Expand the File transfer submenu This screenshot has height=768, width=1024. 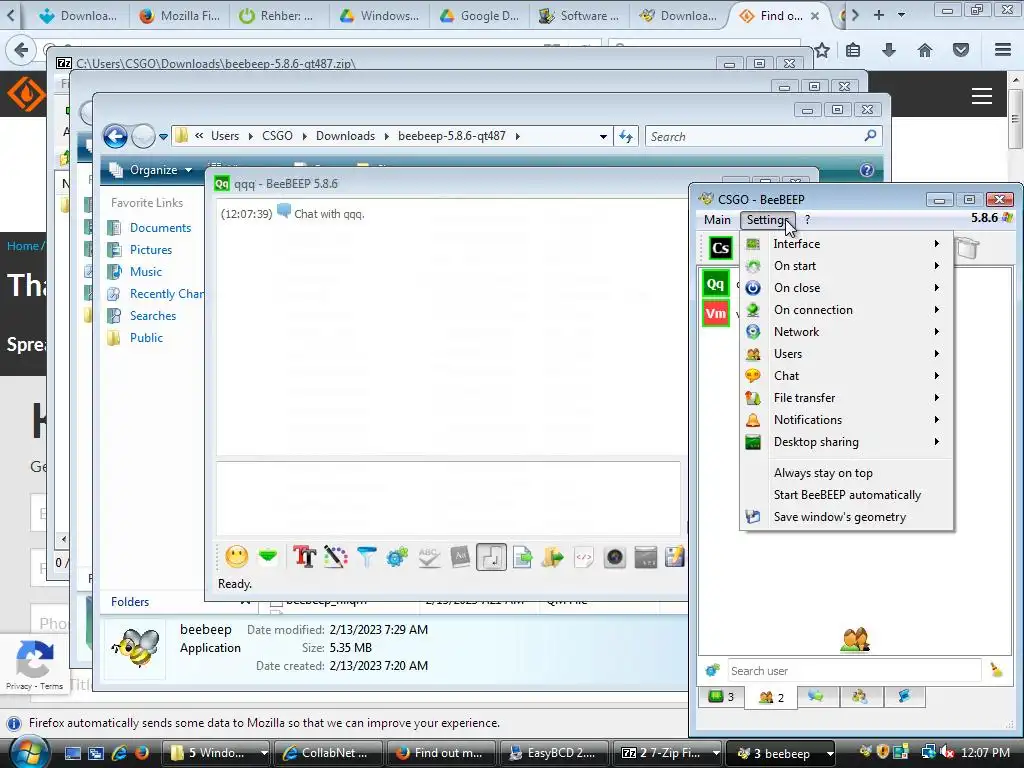click(x=846, y=398)
